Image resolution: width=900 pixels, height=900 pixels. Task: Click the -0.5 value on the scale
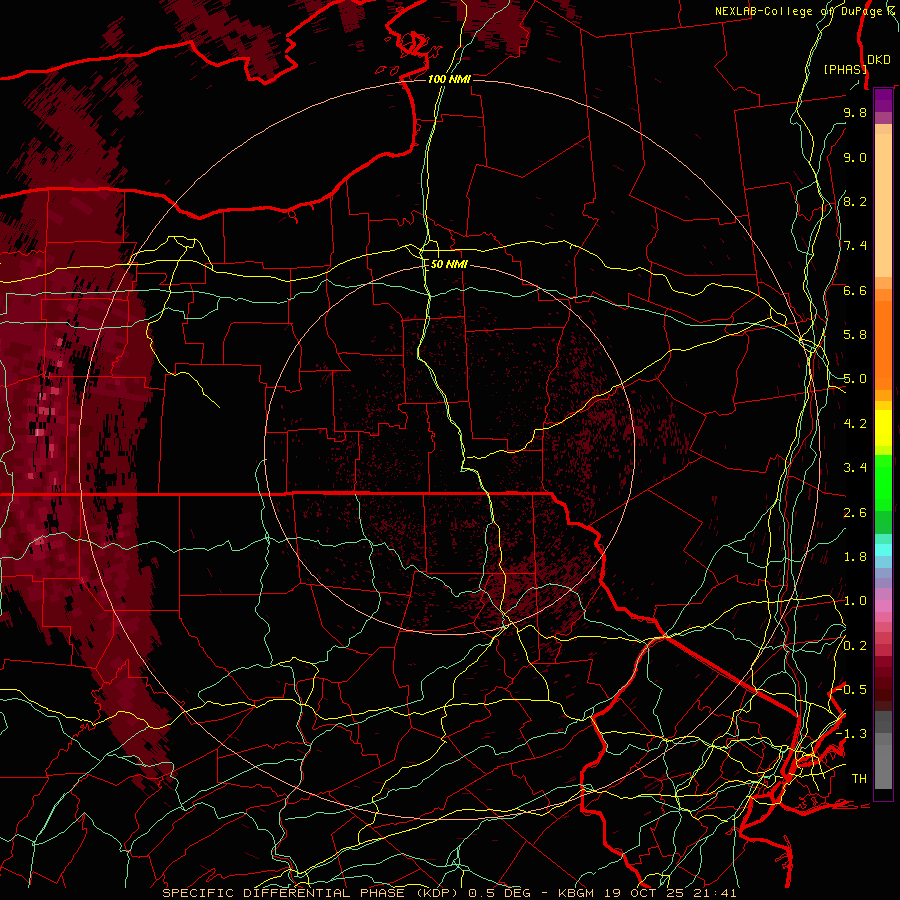[851, 690]
